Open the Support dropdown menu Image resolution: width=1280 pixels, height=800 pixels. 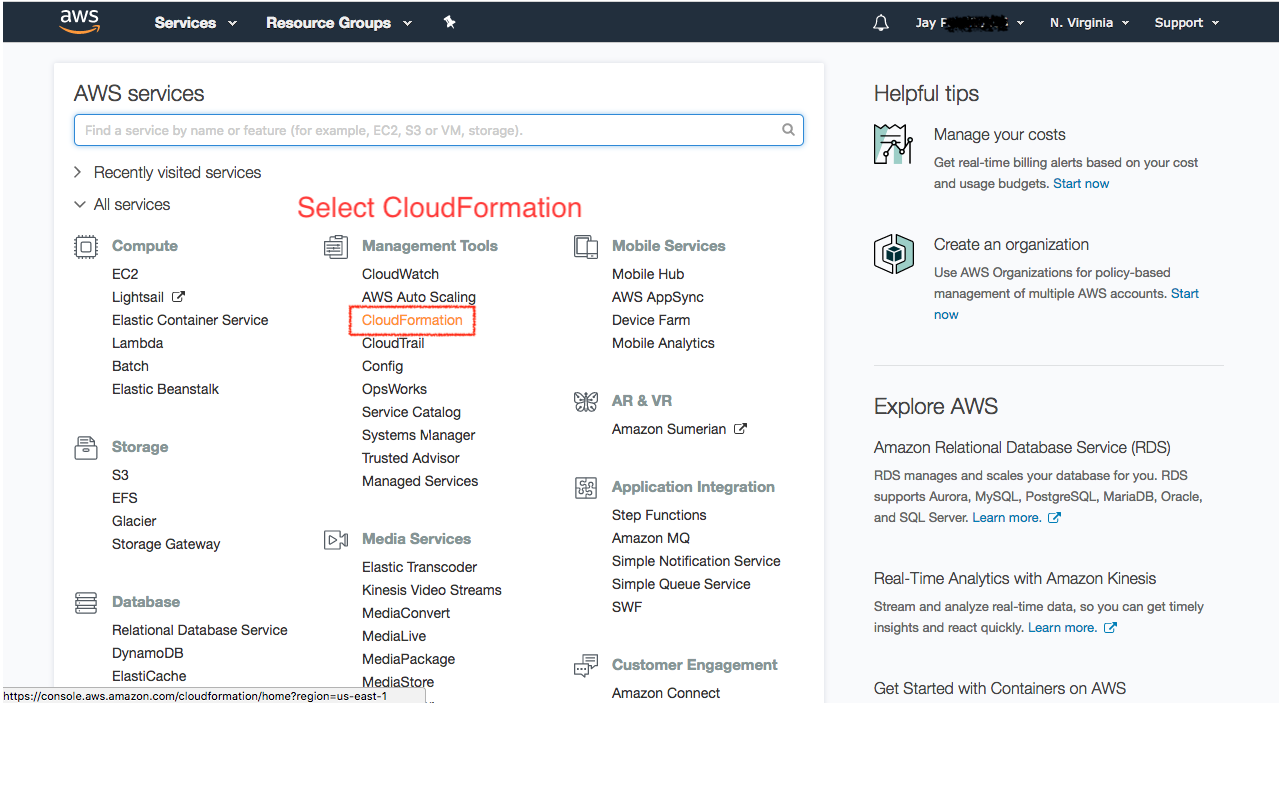point(1187,23)
